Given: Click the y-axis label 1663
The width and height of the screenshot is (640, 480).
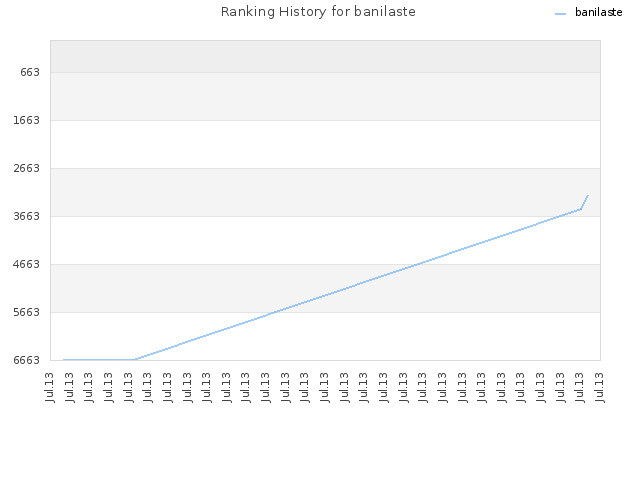Looking at the screenshot, I should pos(27,120).
